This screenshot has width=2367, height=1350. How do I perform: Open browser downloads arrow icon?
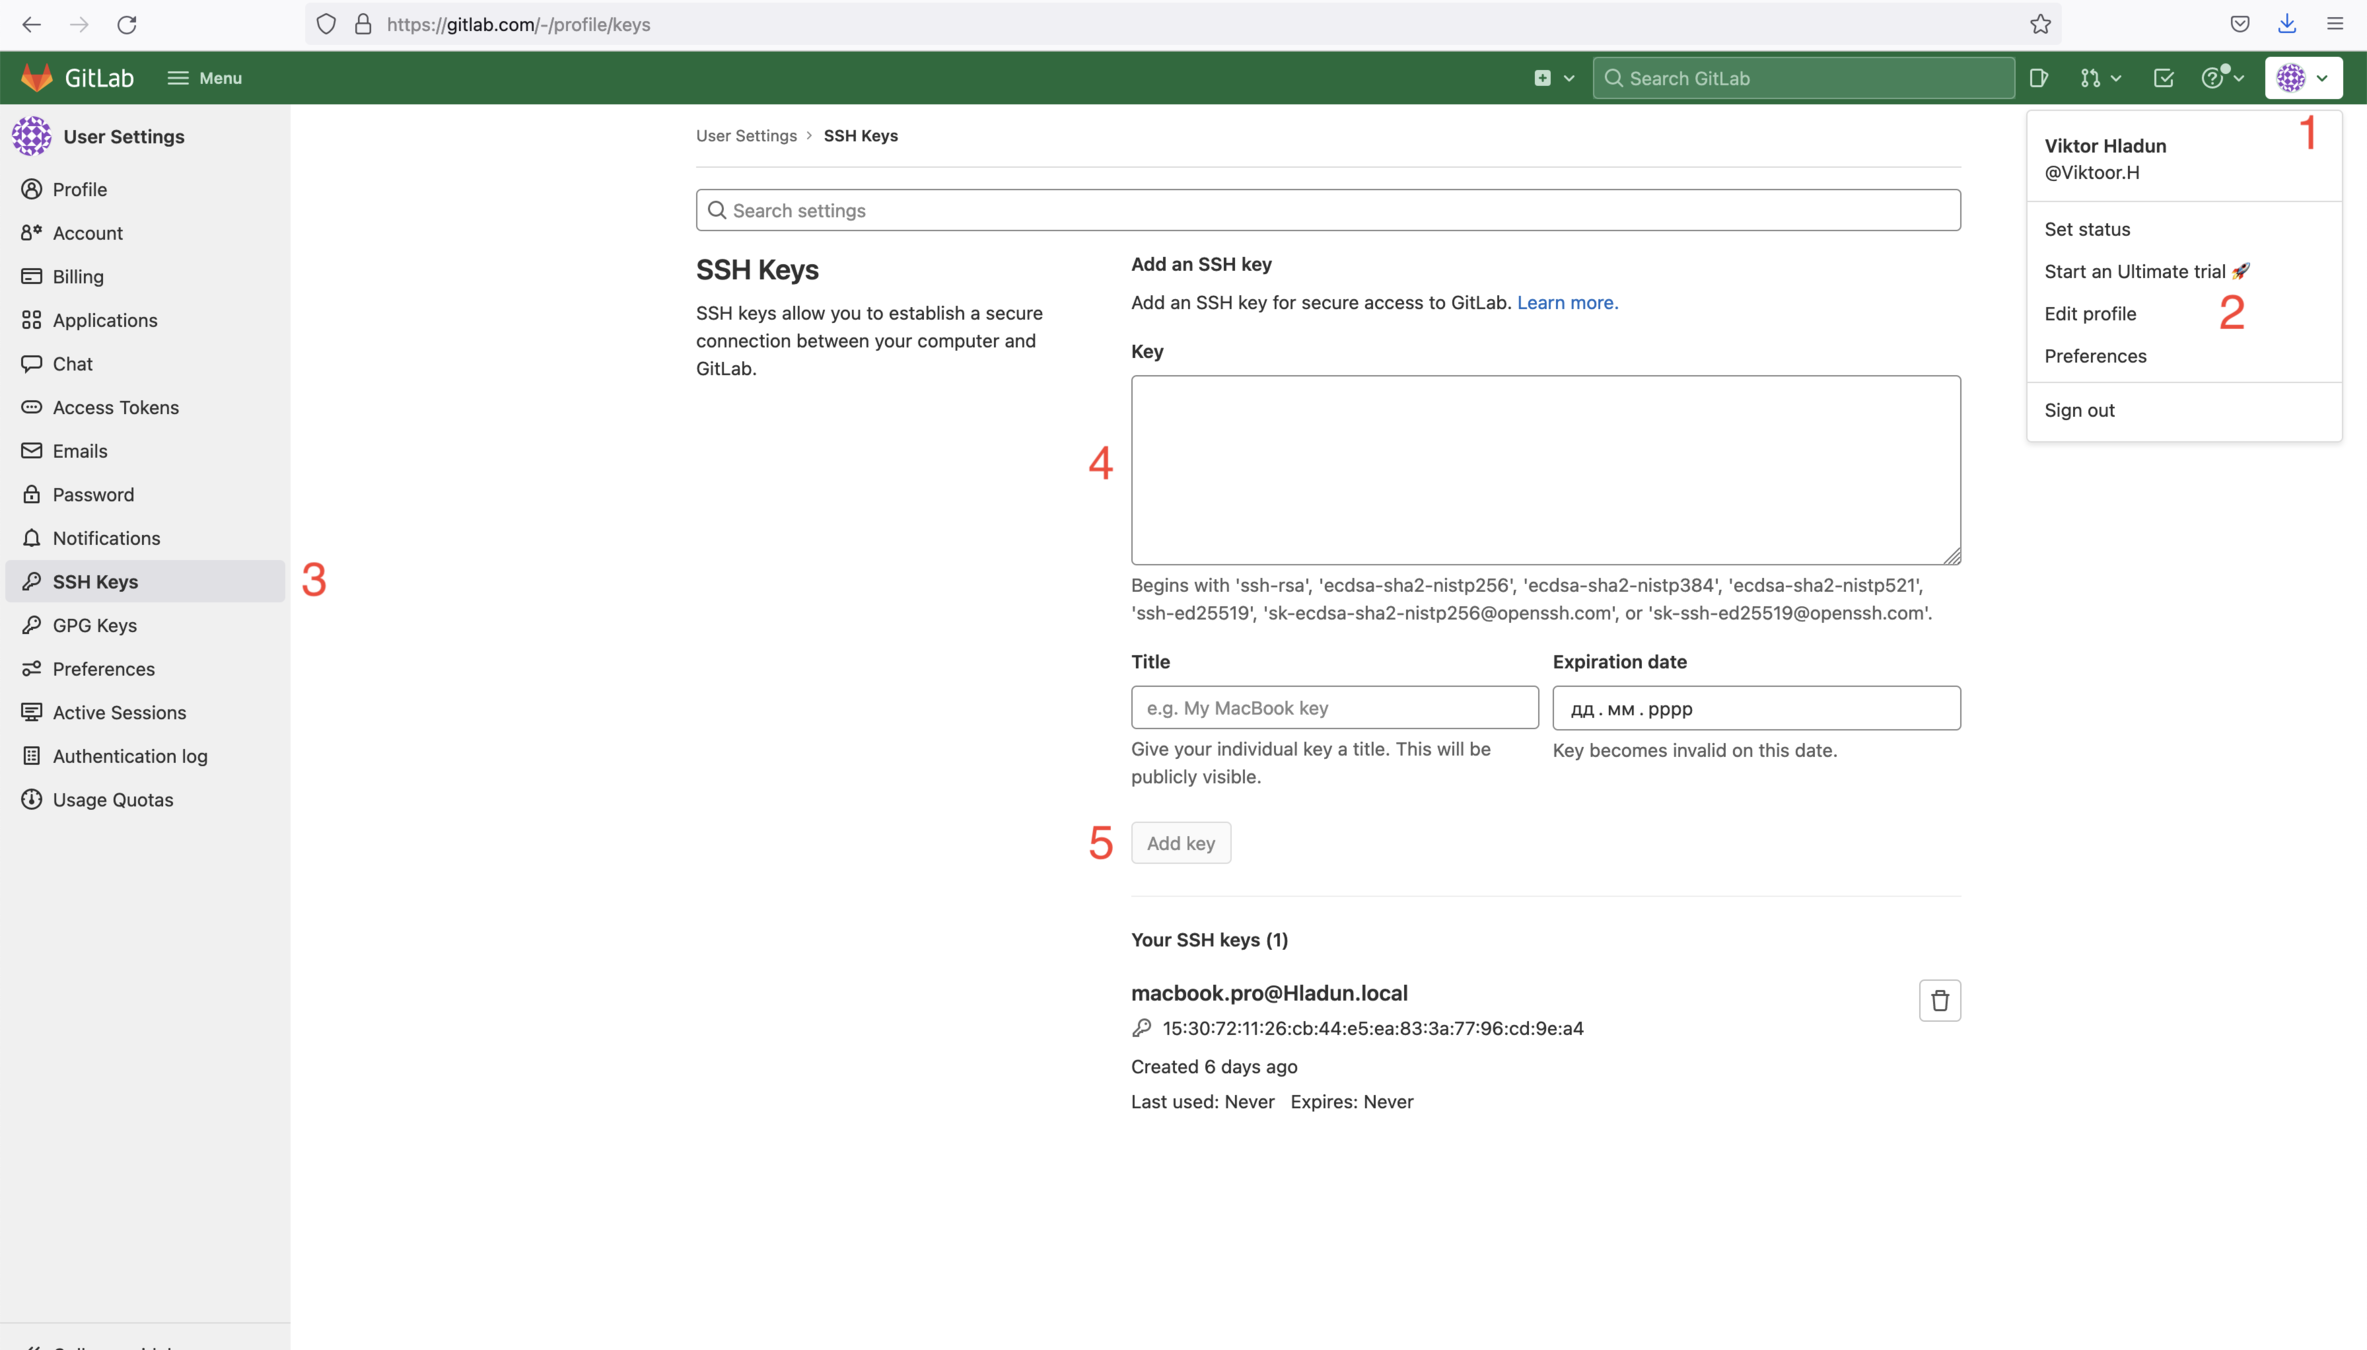click(x=2287, y=24)
